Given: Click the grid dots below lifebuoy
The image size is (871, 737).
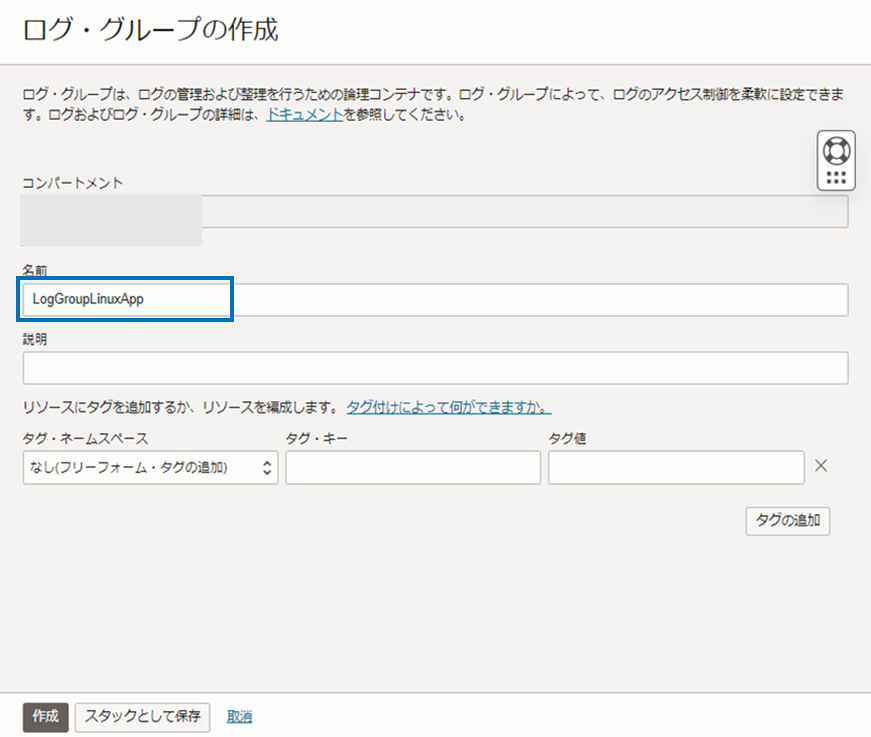Looking at the screenshot, I should point(836,178).
